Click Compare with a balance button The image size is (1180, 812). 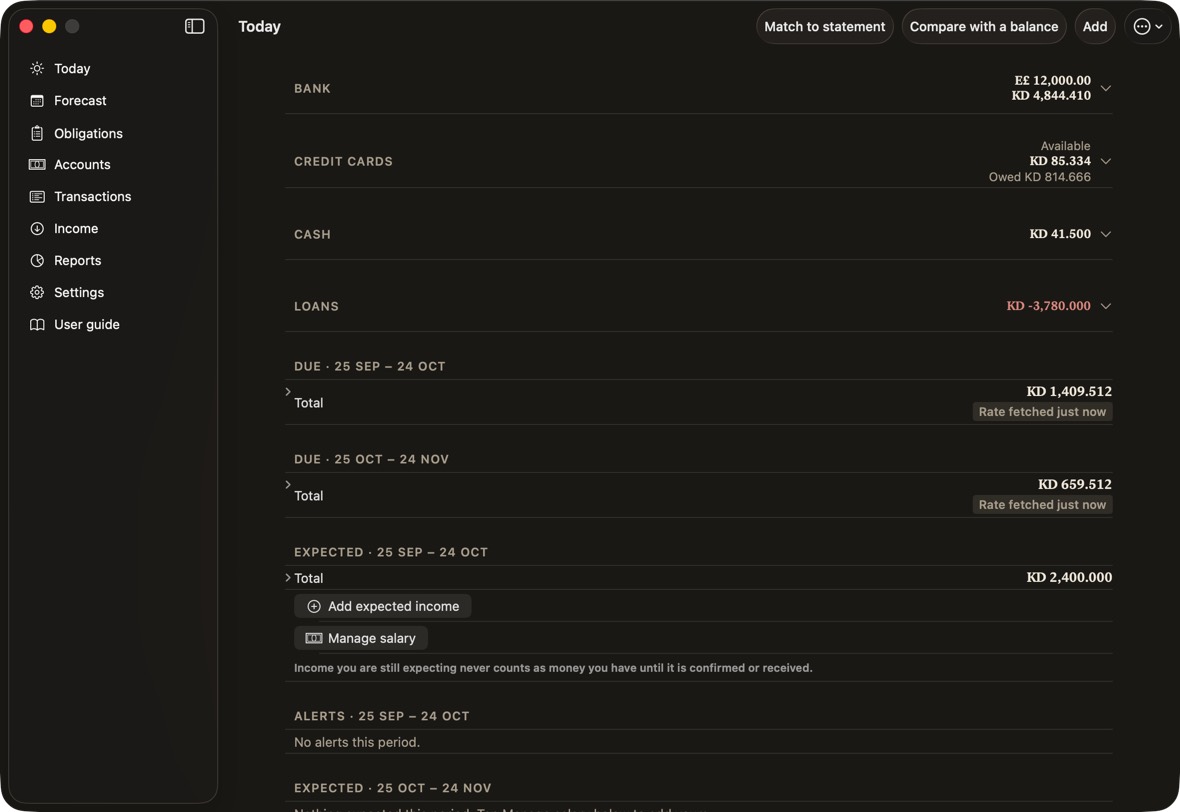(x=984, y=26)
